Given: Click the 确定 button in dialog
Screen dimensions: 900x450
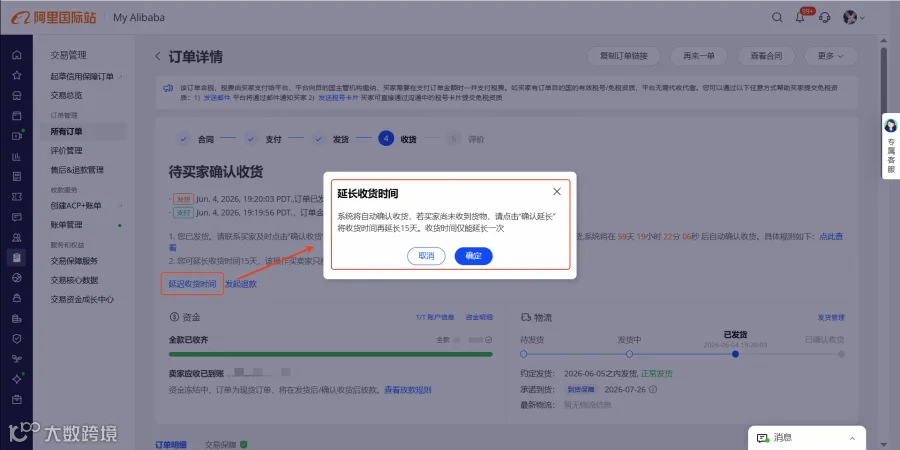Looking at the screenshot, I should (x=474, y=256).
